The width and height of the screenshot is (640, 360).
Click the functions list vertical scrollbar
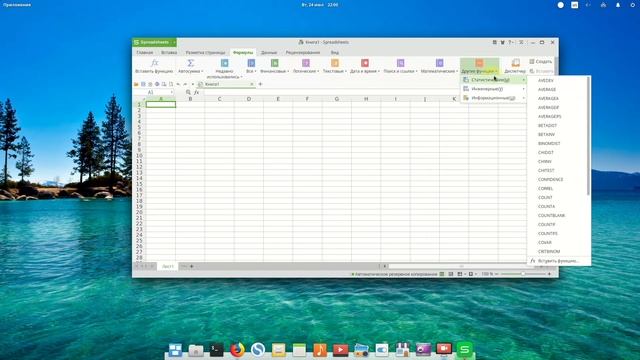click(588, 136)
